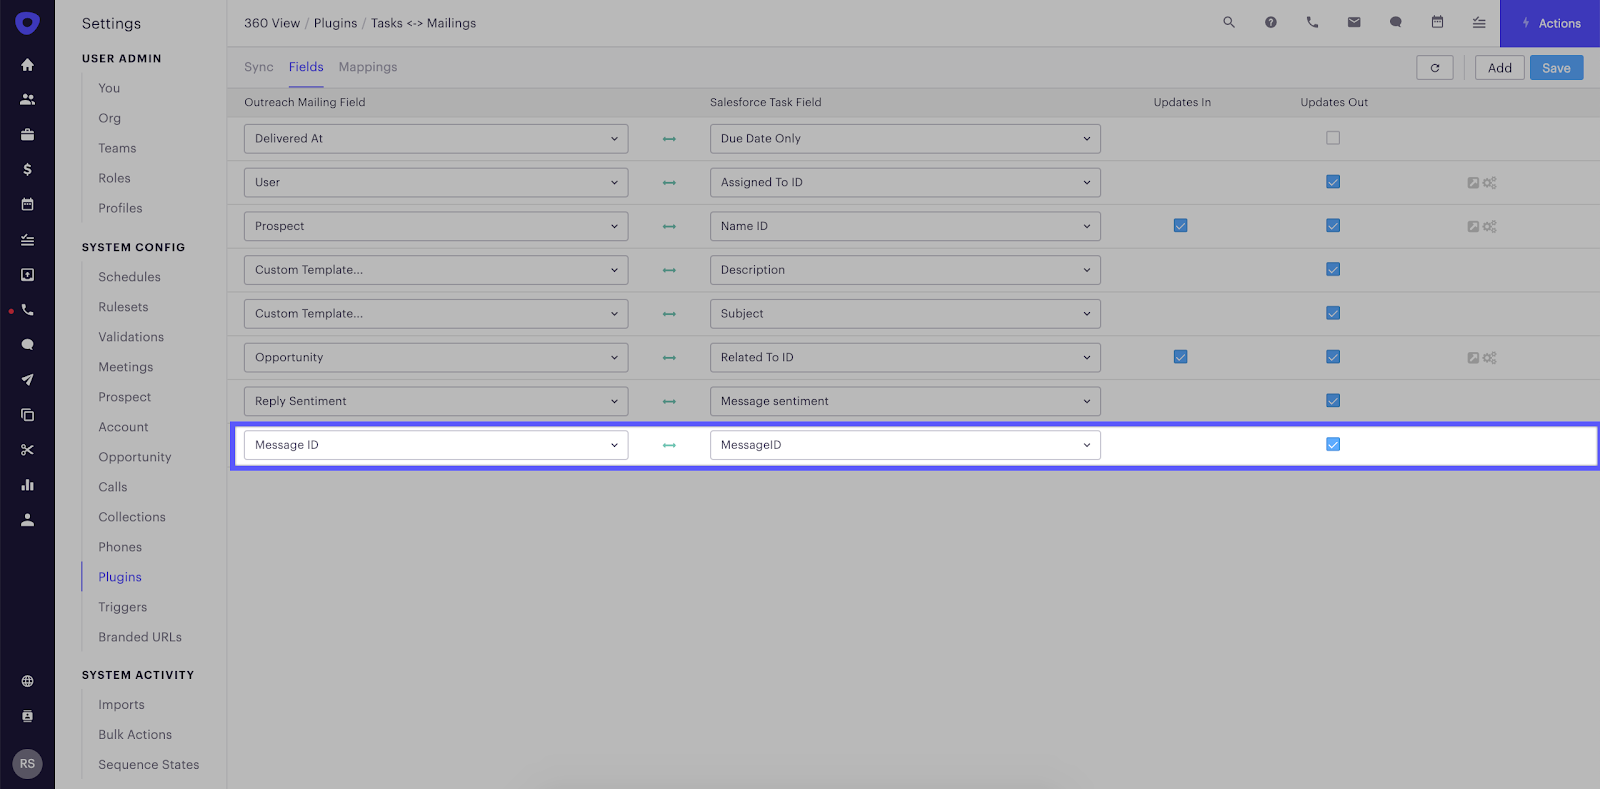
Task: Open the Related To ID dropdown
Action: click(x=905, y=358)
